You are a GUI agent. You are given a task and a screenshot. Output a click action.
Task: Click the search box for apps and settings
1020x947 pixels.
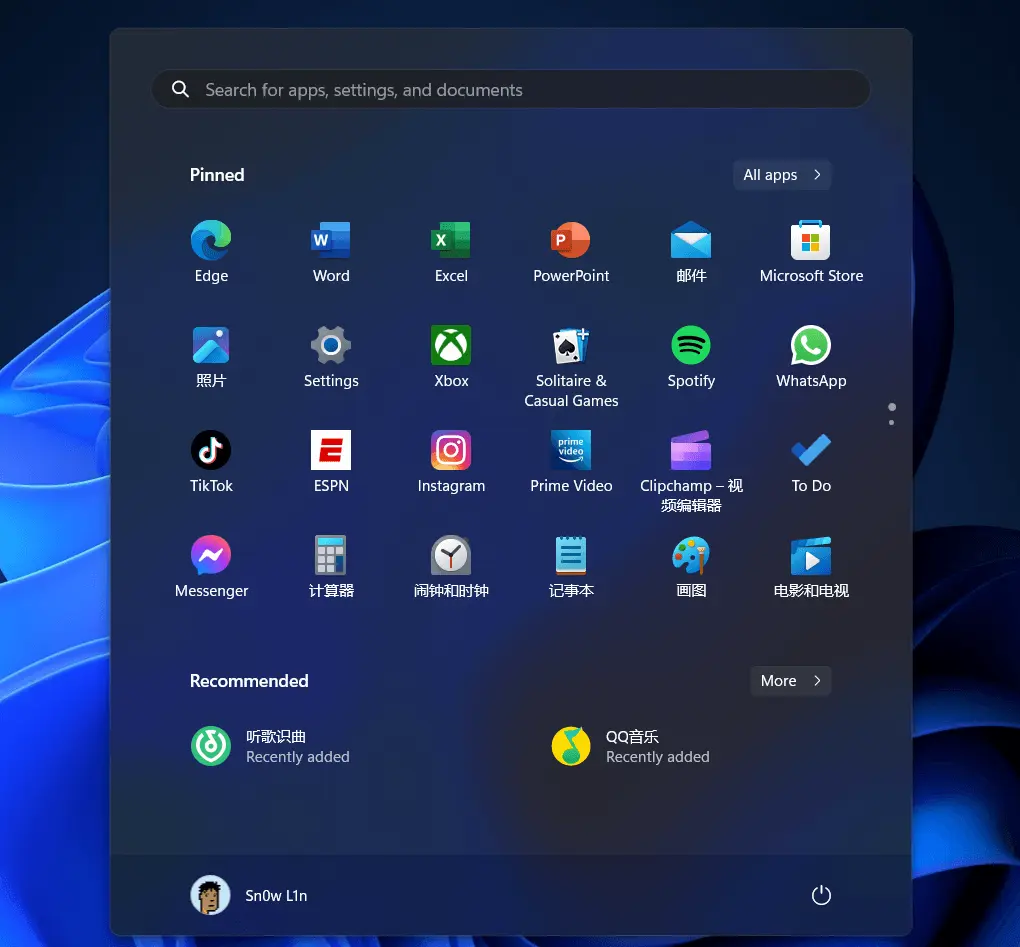(511, 89)
